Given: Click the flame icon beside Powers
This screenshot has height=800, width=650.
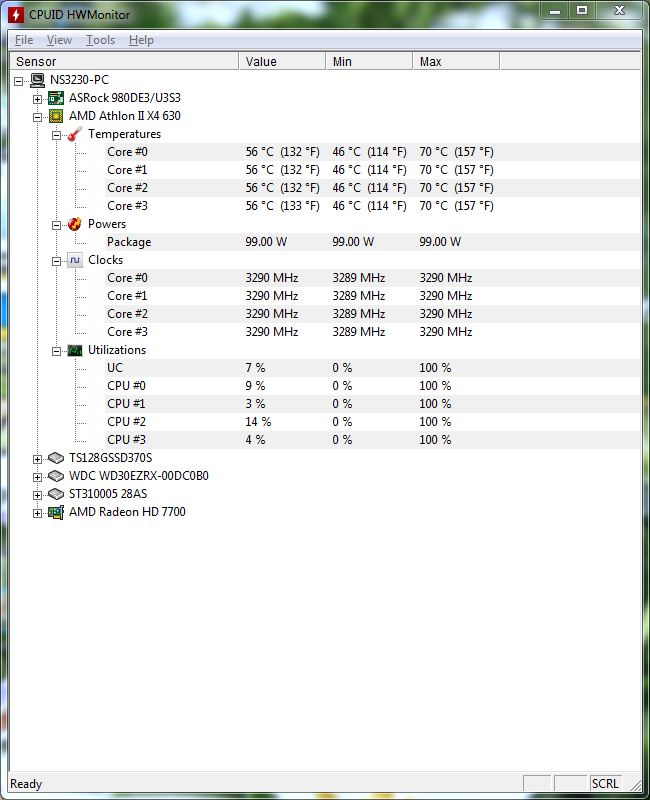Looking at the screenshot, I should [x=75, y=224].
